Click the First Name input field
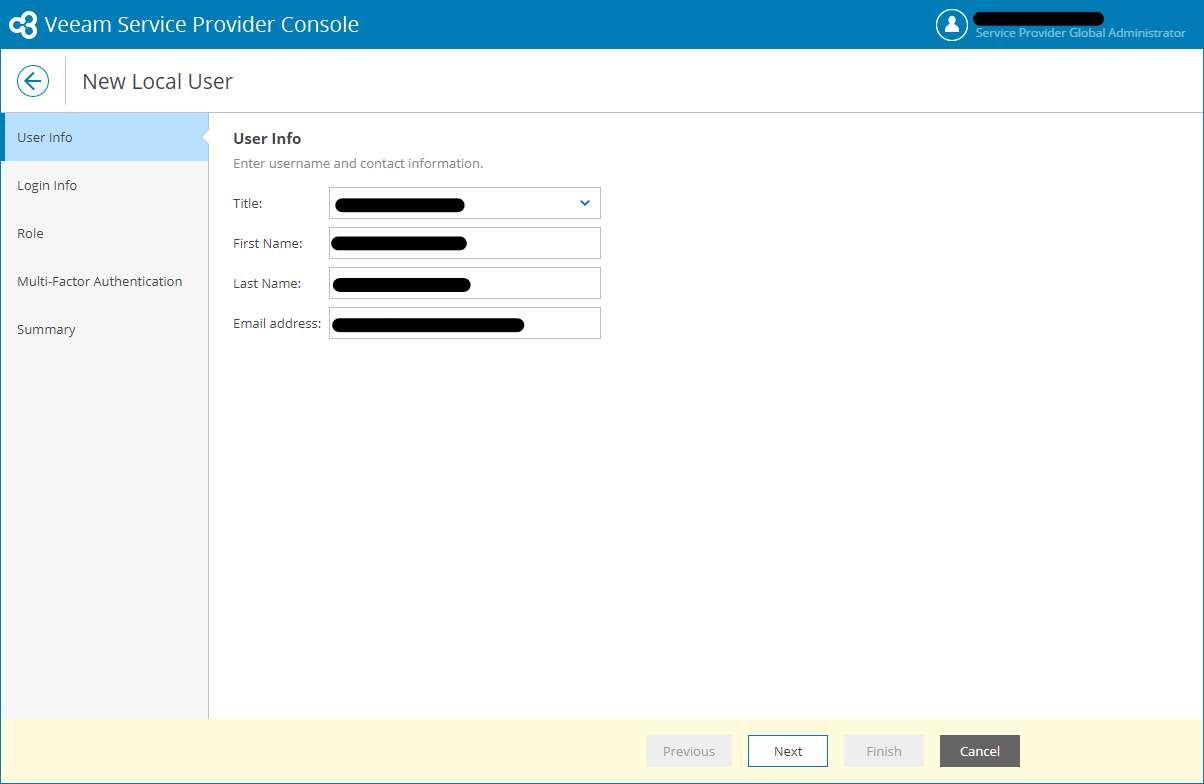This screenshot has width=1204, height=784. click(465, 243)
